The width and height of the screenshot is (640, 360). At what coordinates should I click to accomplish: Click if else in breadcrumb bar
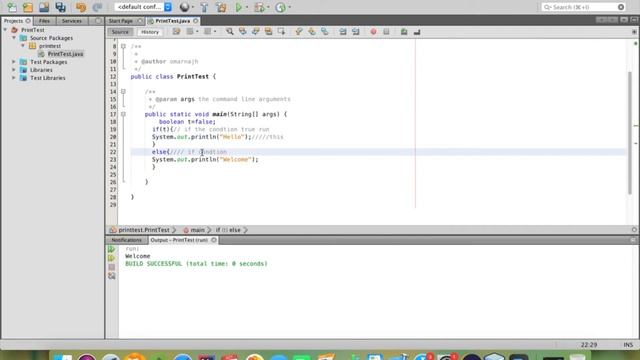click(x=229, y=230)
